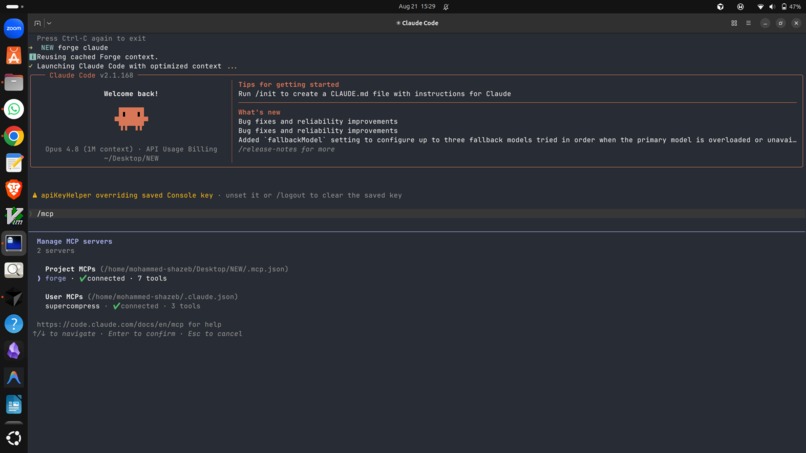
Task: Open the Wi-Fi network indicator
Action: click(760, 7)
